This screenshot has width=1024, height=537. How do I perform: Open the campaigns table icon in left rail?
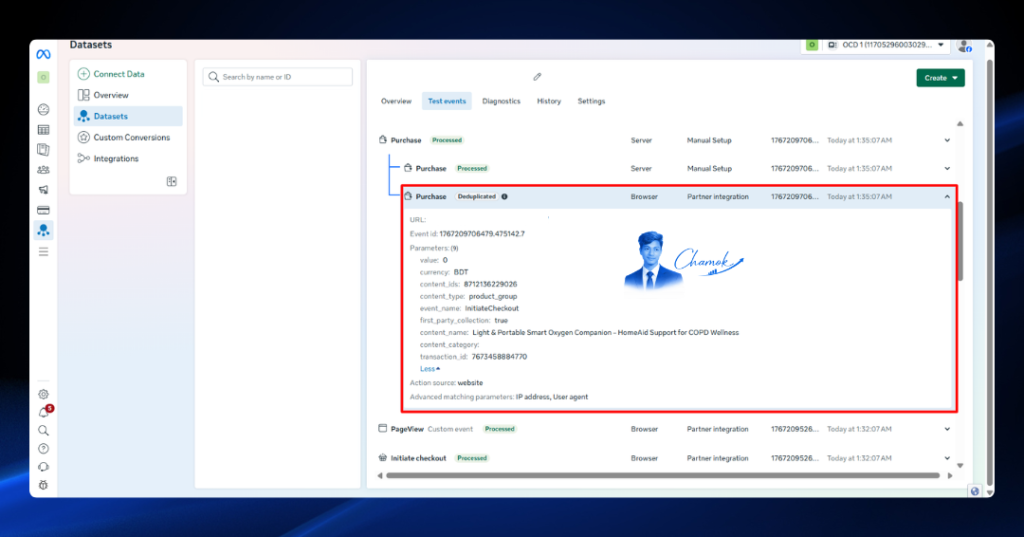coord(43,129)
